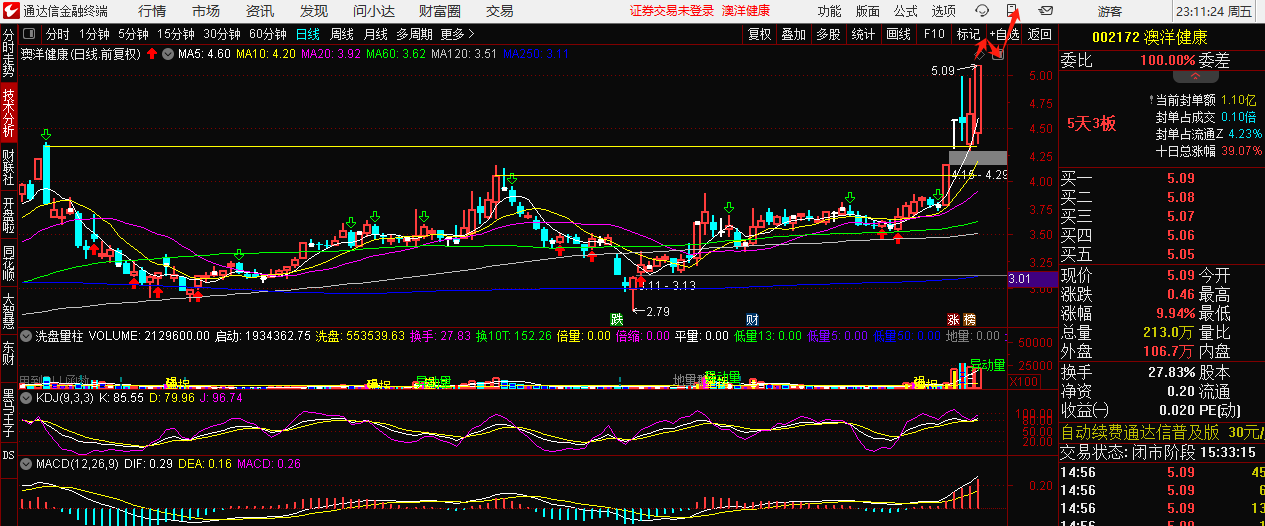
Task: Click the 叠加 toolbar button
Action: pyautogui.click(x=794, y=34)
